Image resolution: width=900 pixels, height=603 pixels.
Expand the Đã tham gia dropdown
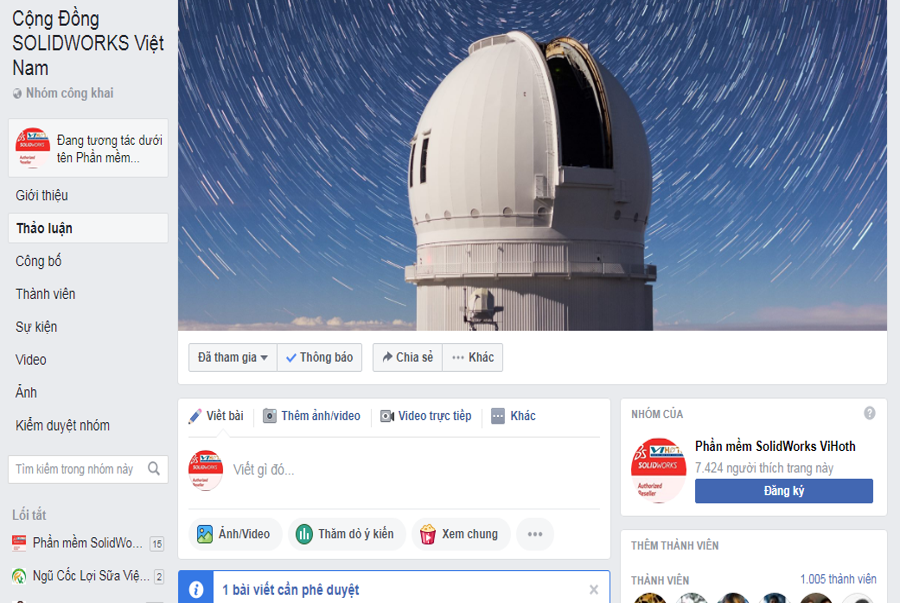(233, 357)
